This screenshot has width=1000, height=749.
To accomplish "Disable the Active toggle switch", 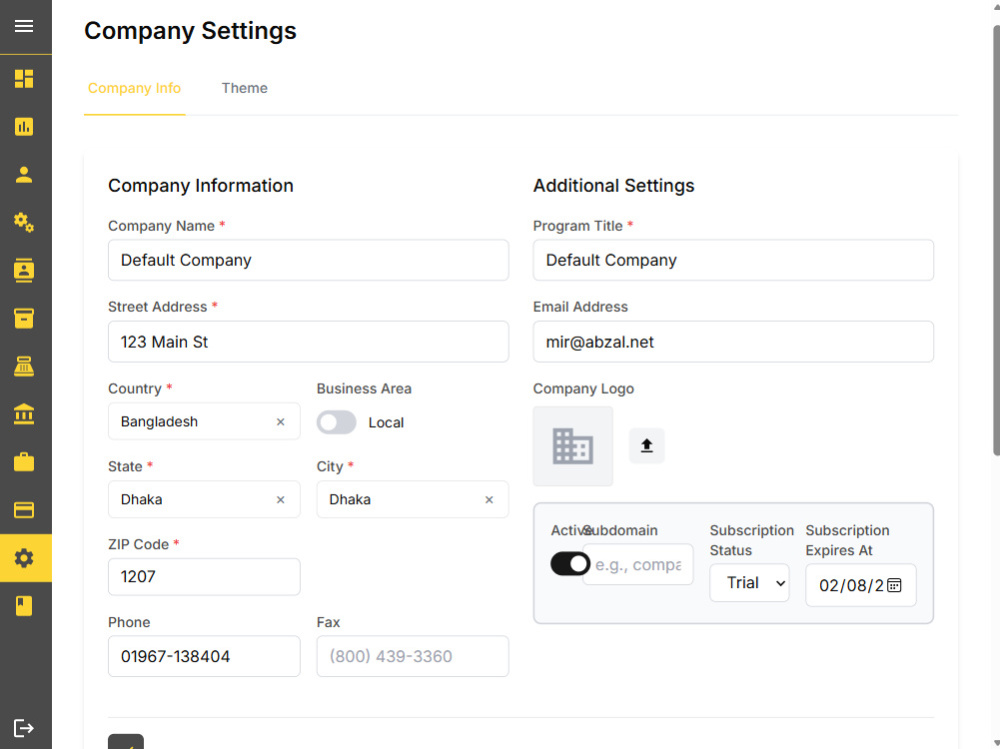I will (570, 564).
